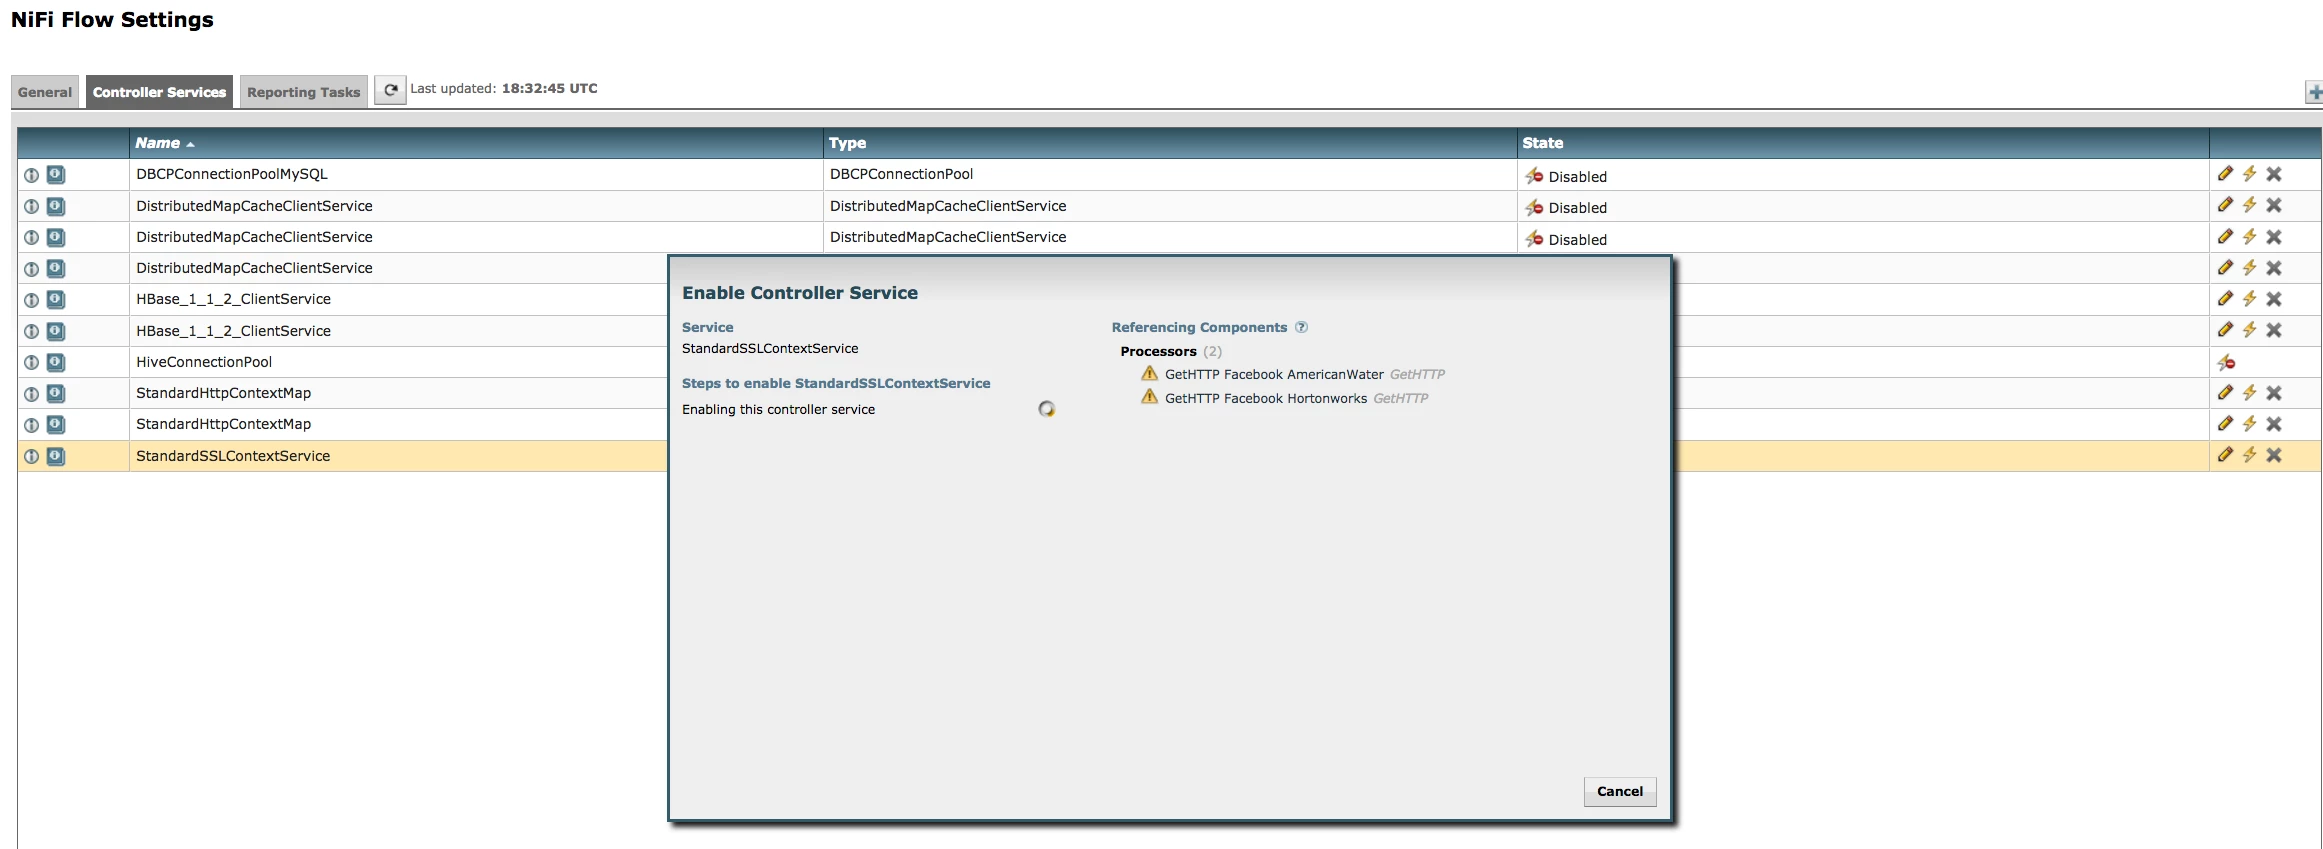This screenshot has height=849, width=2323.
Task: Refresh the controller services list
Action: [x=390, y=90]
